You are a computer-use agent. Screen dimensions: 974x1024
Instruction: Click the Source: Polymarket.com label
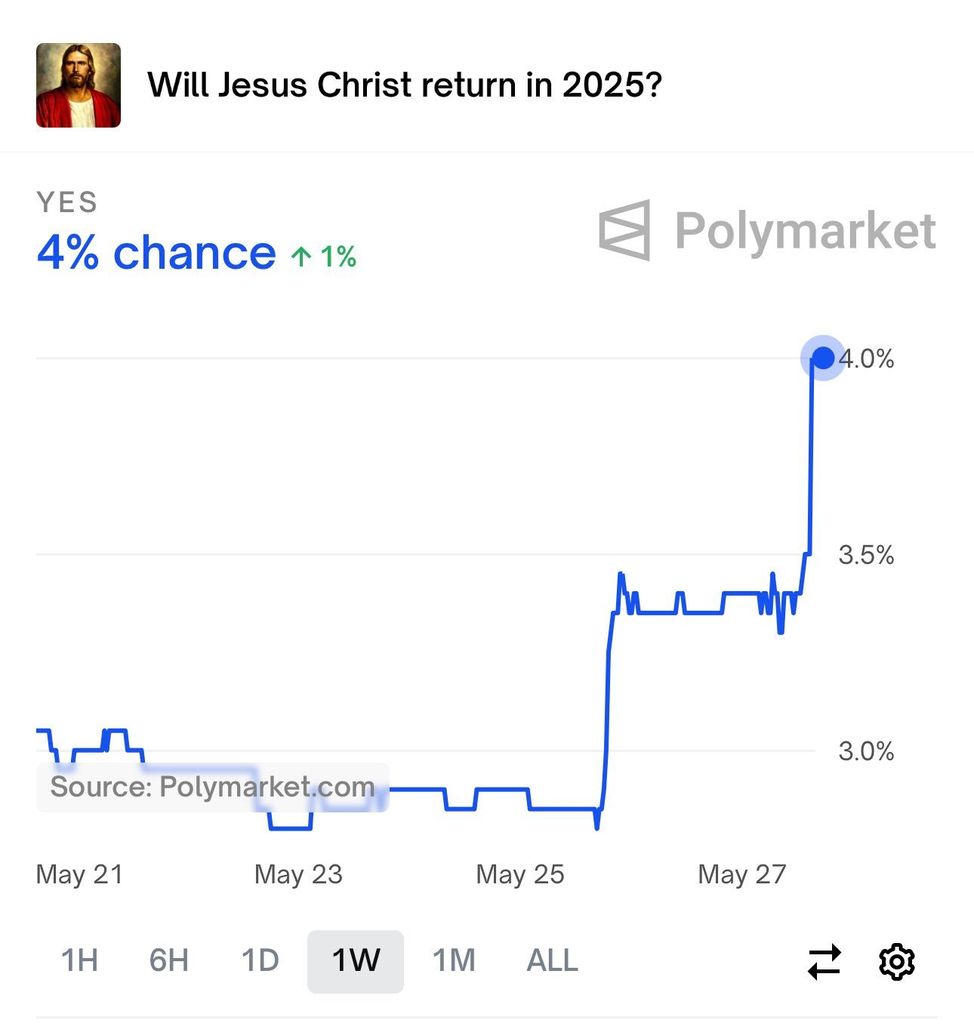212,787
